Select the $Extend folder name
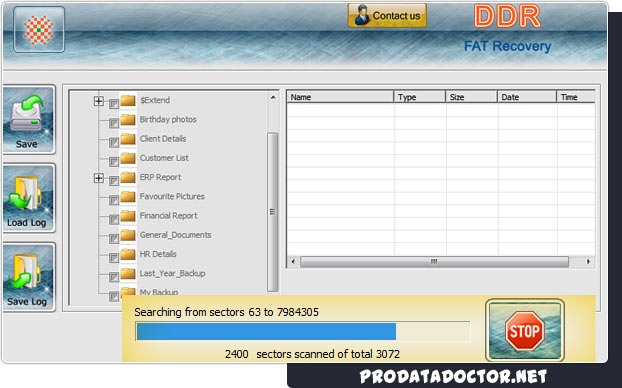Viewport: 622px width, 388px height. (155, 100)
